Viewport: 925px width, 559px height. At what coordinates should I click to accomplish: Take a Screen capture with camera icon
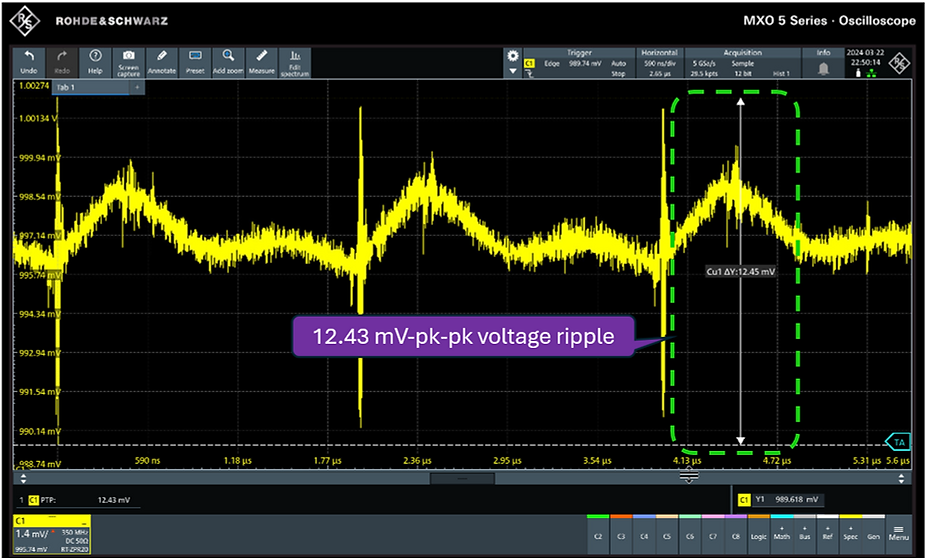tap(128, 63)
